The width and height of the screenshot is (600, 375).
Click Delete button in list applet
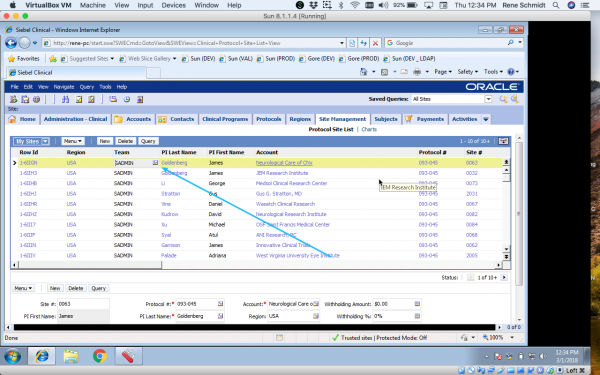point(125,141)
